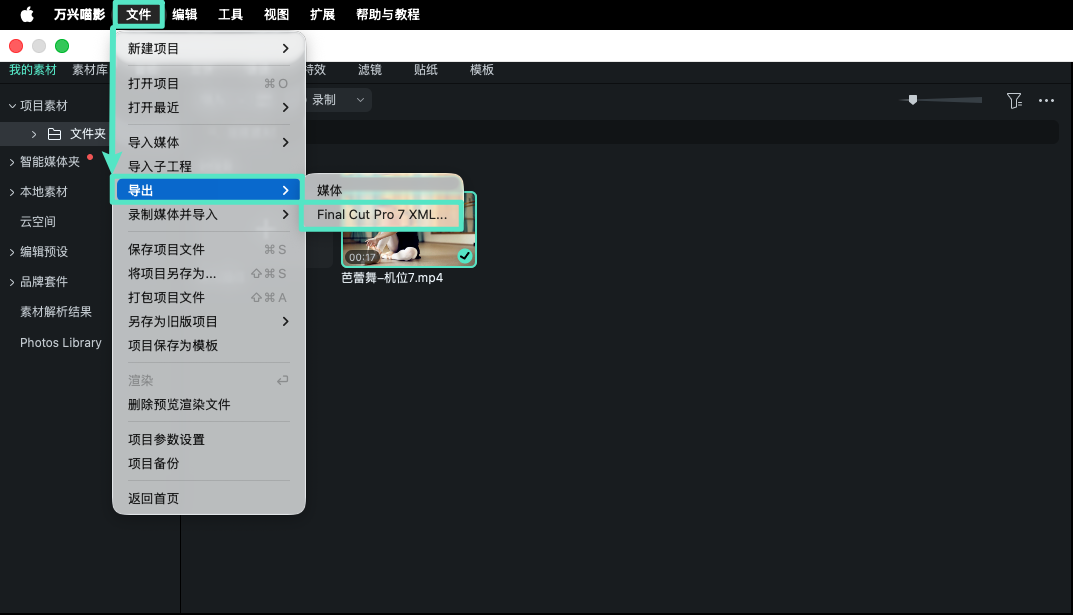Image resolution: width=1073 pixels, height=615 pixels.
Task: Click the 文件夹 folder icon
Action: (54, 134)
